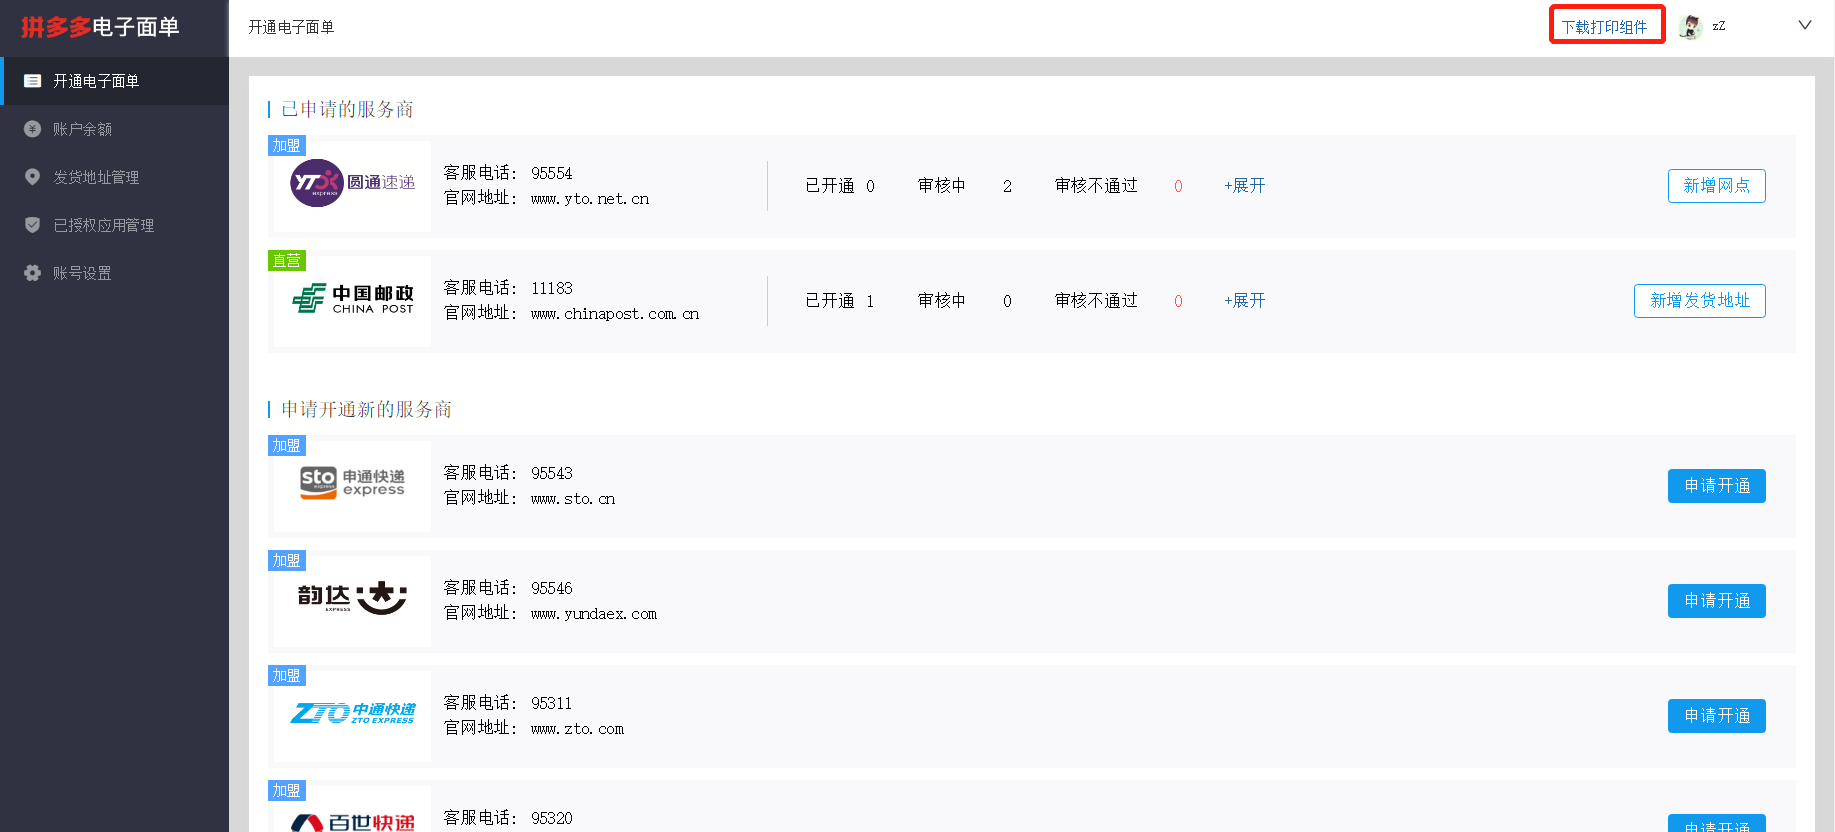1835x832 pixels.
Task: Click the 韵达 express logo
Action: 352,598
